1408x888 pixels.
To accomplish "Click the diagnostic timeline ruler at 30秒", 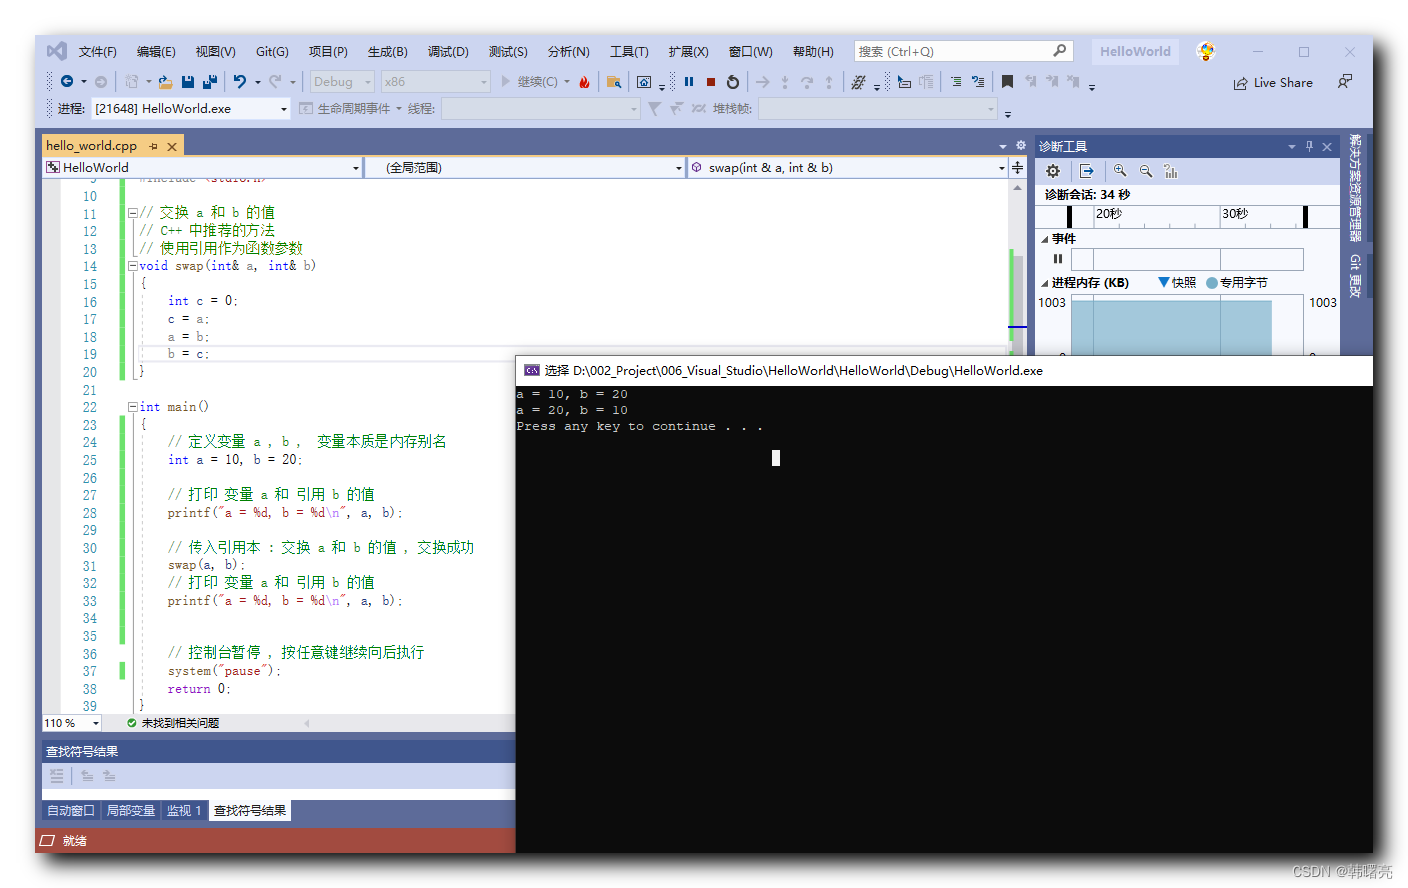I will pos(1235,214).
